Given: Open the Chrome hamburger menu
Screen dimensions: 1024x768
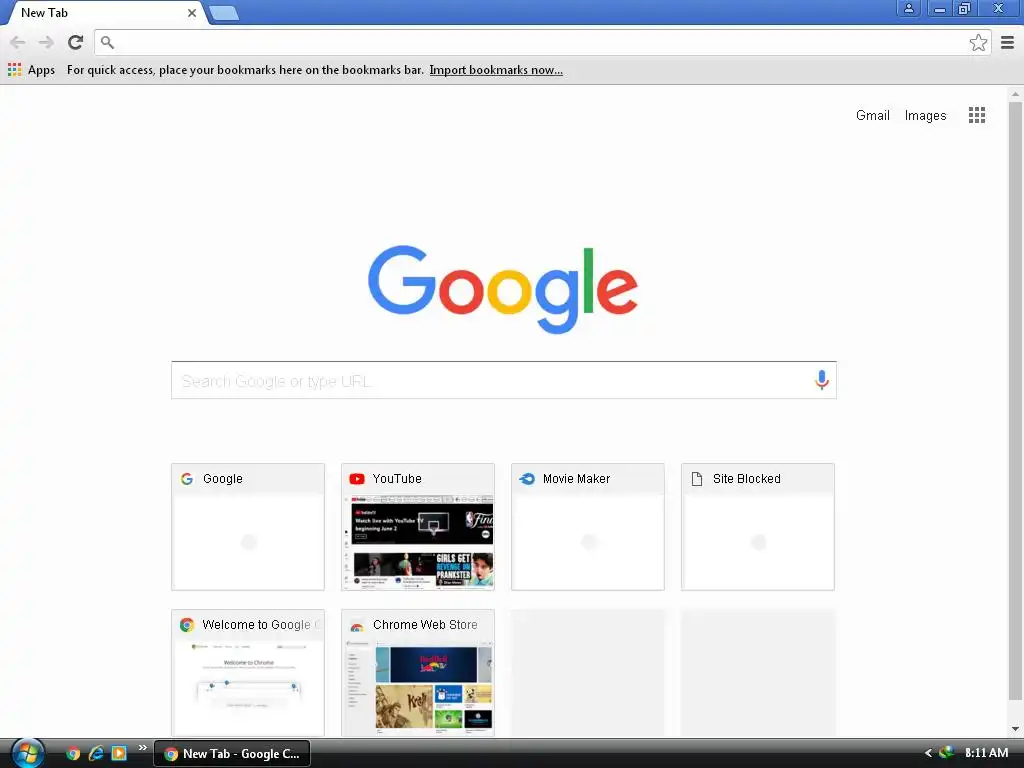Looking at the screenshot, I should tap(1008, 42).
